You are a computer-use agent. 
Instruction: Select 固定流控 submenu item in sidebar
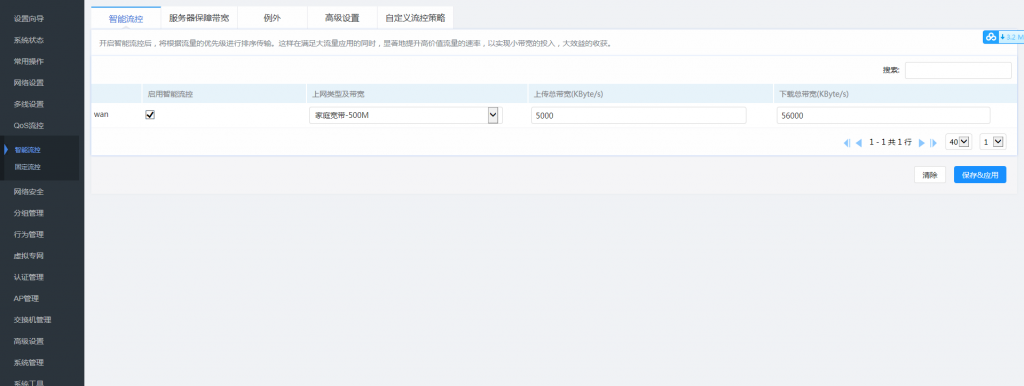[x=27, y=167]
